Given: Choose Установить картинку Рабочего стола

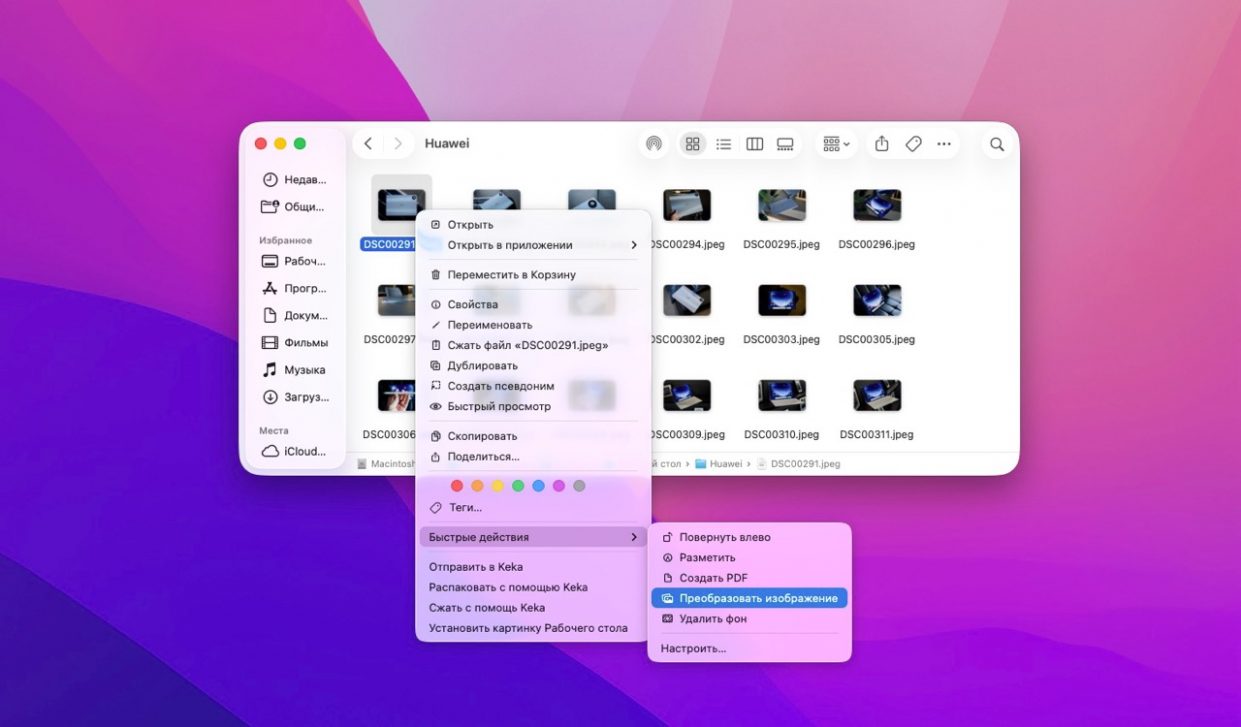Looking at the screenshot, I should coord(533,628).
